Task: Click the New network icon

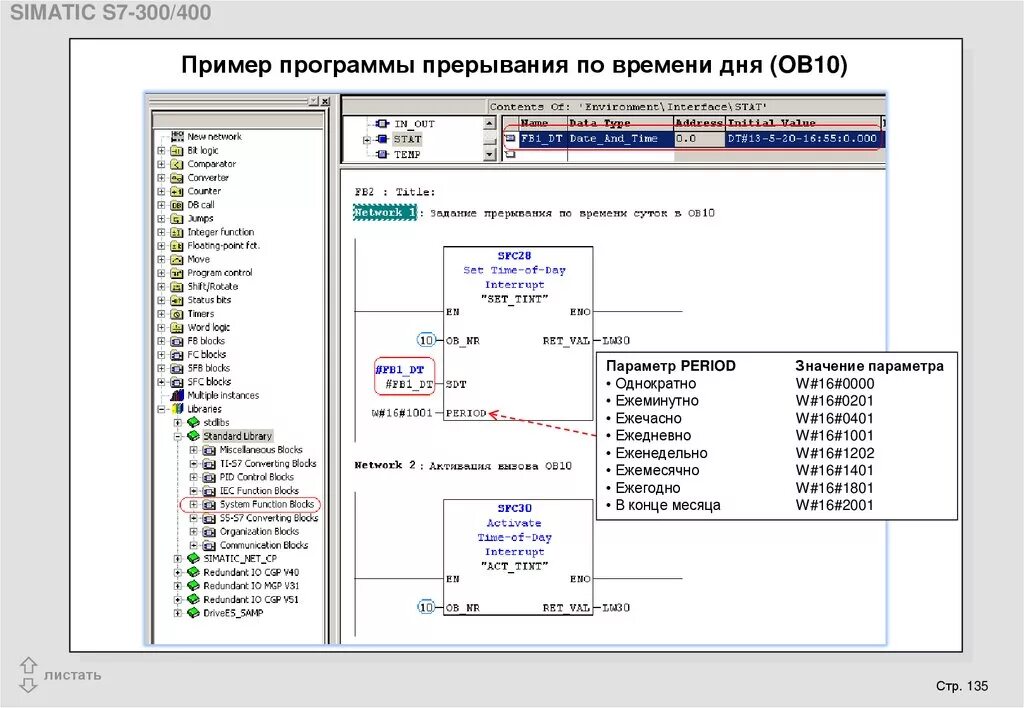Action: coord(177,137)
